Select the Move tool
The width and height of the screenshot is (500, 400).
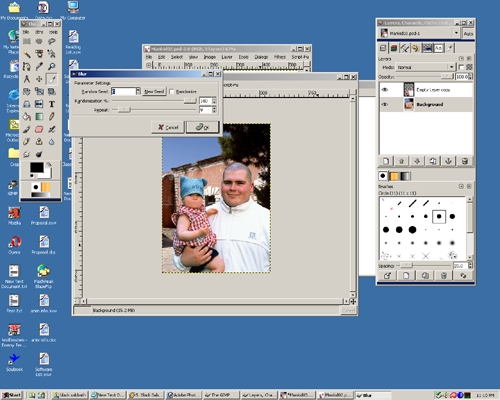tap(39, 79)
